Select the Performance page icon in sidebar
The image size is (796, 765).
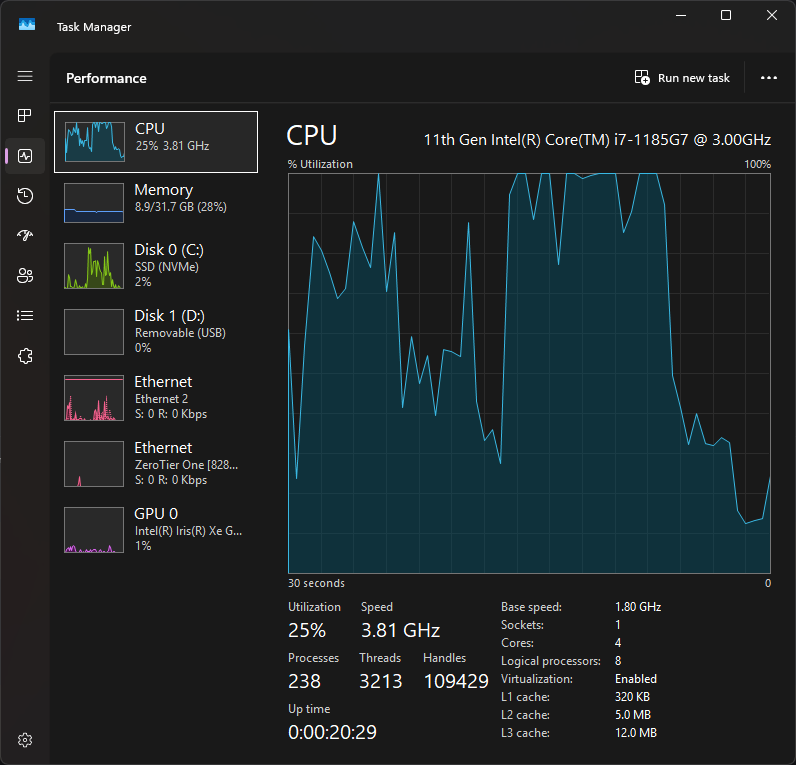[x=25, y=156]
